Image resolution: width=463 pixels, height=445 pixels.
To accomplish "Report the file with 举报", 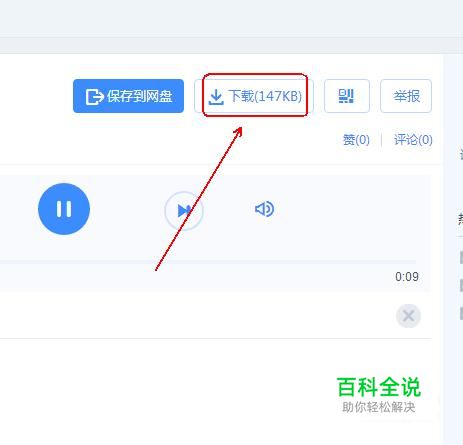I will coord(406,96).
